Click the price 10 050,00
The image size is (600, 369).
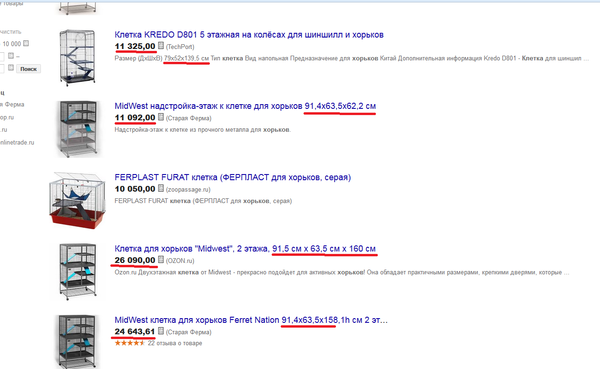click(x=135, y=189)
